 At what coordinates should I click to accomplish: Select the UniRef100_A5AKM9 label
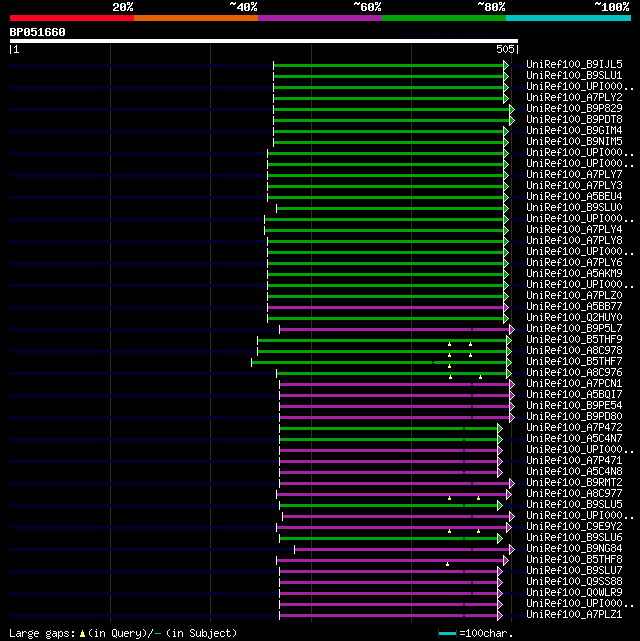[x=574, y=273]
